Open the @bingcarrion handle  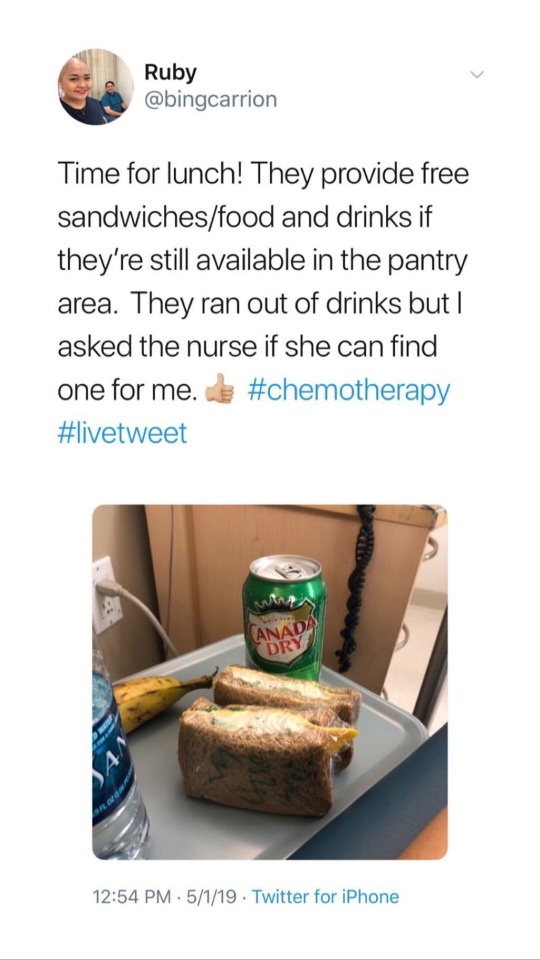coord(211,100)
